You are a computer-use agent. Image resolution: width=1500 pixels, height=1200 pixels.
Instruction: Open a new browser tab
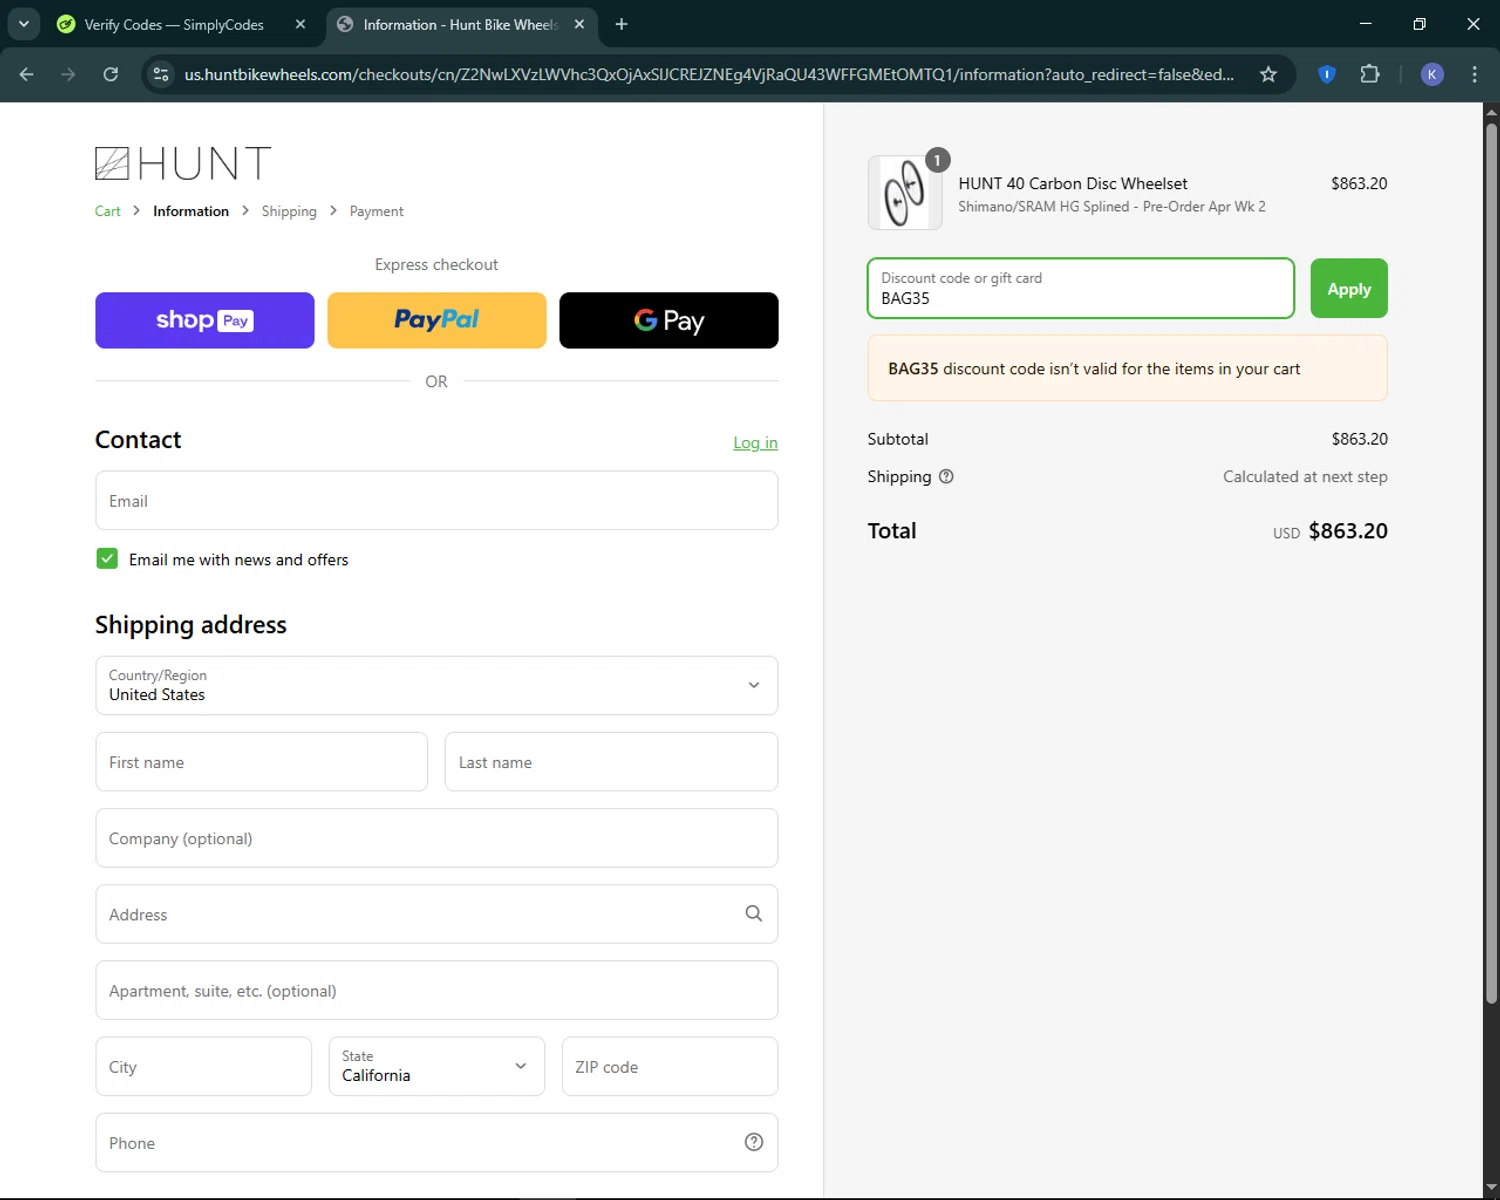tap(621, 24)
